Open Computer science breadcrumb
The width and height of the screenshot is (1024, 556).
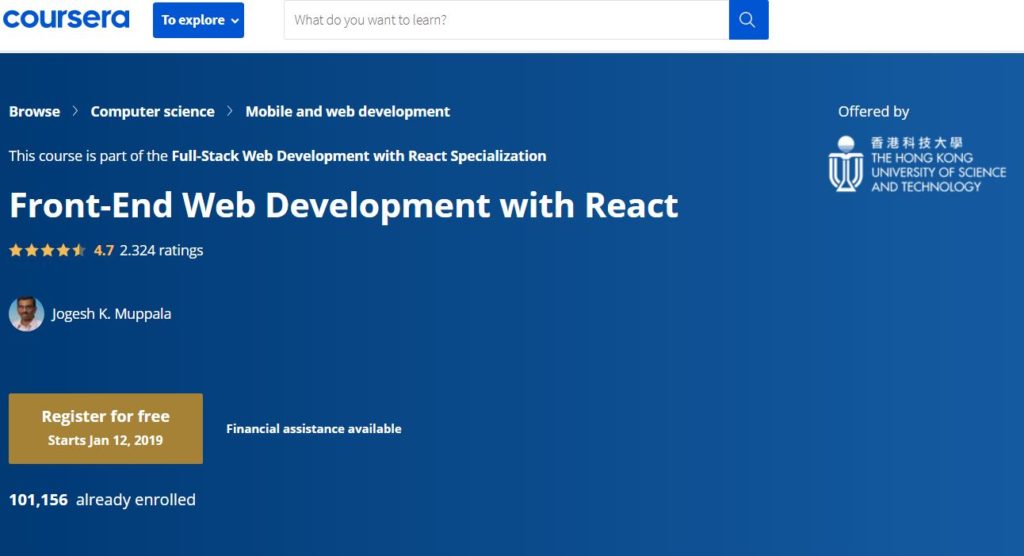pyautogui.click(x=152, y=112)
